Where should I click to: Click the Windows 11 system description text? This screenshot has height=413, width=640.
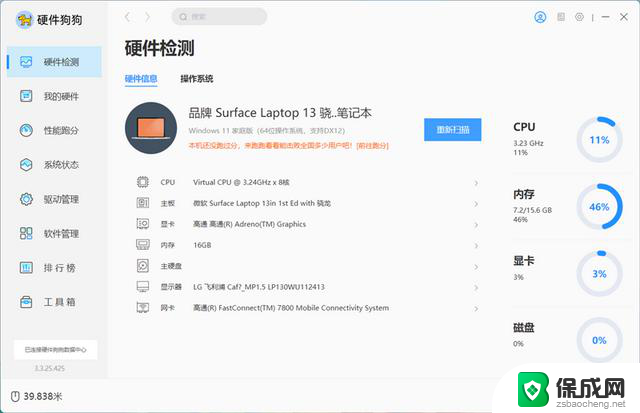(267, 131)
